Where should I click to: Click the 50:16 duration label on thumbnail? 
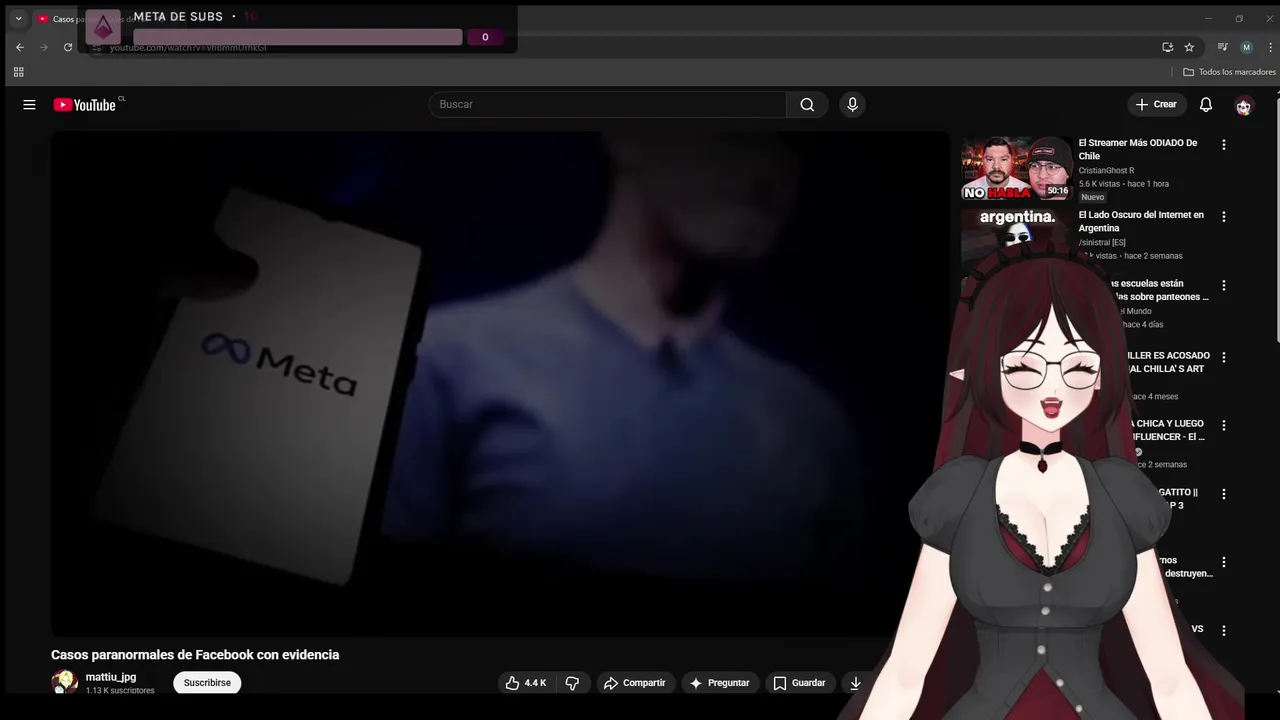click(x=1058, y=190)
